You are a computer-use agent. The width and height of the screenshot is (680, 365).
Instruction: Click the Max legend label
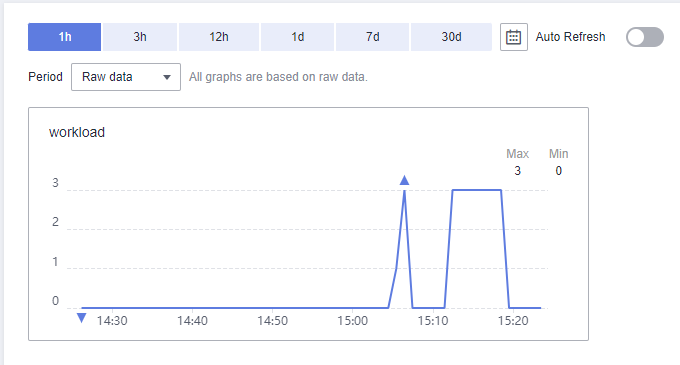point(517,154)
